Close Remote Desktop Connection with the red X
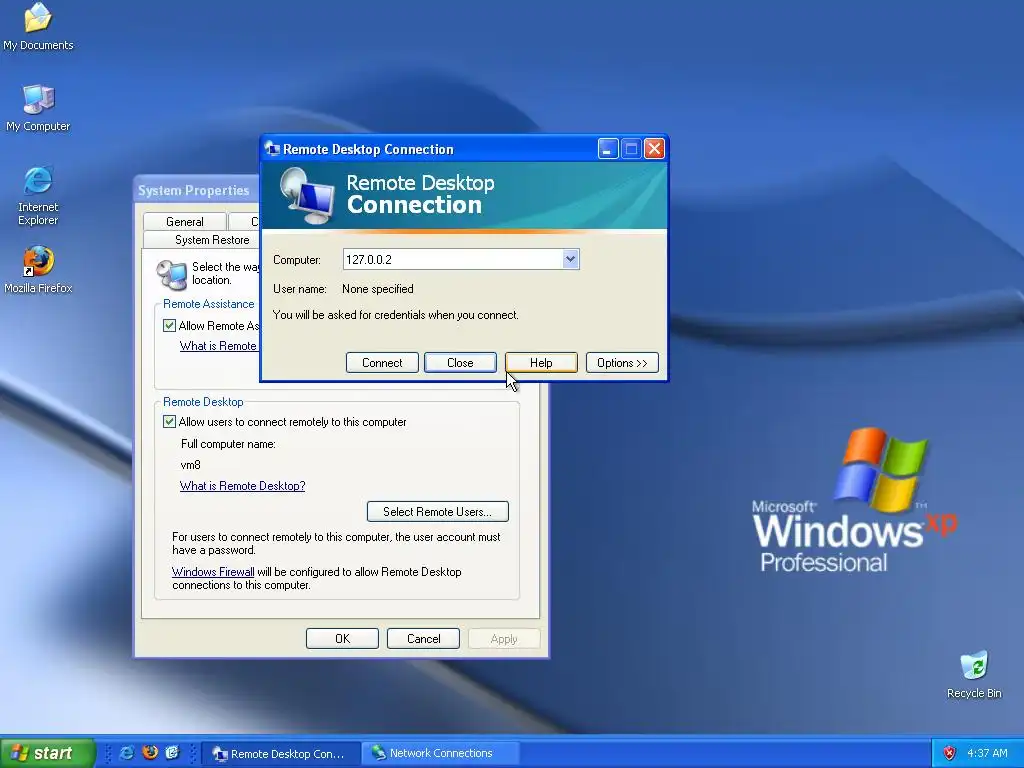 (654, 149)
